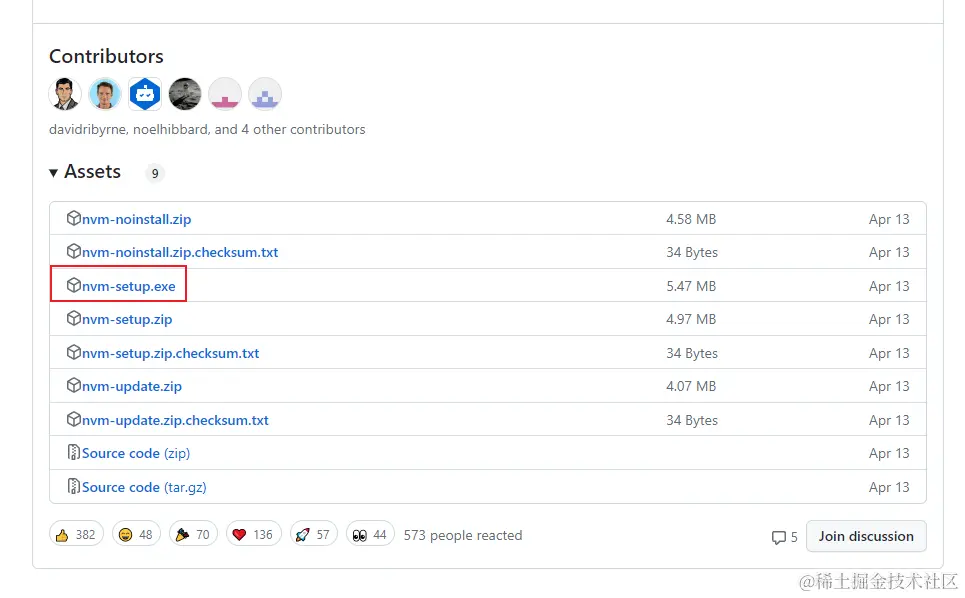965x598 pixels.
Task: Click package icon beside nvm-update.zip
Action: click(73, 385)
